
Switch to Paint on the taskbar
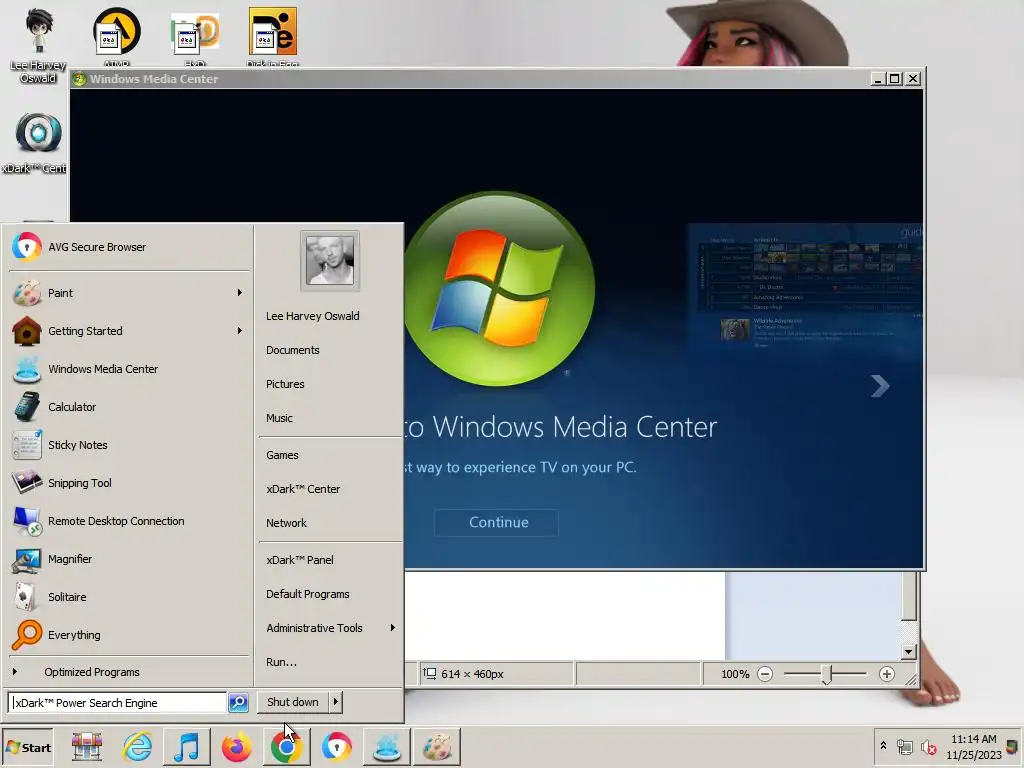tap(437, 747)
